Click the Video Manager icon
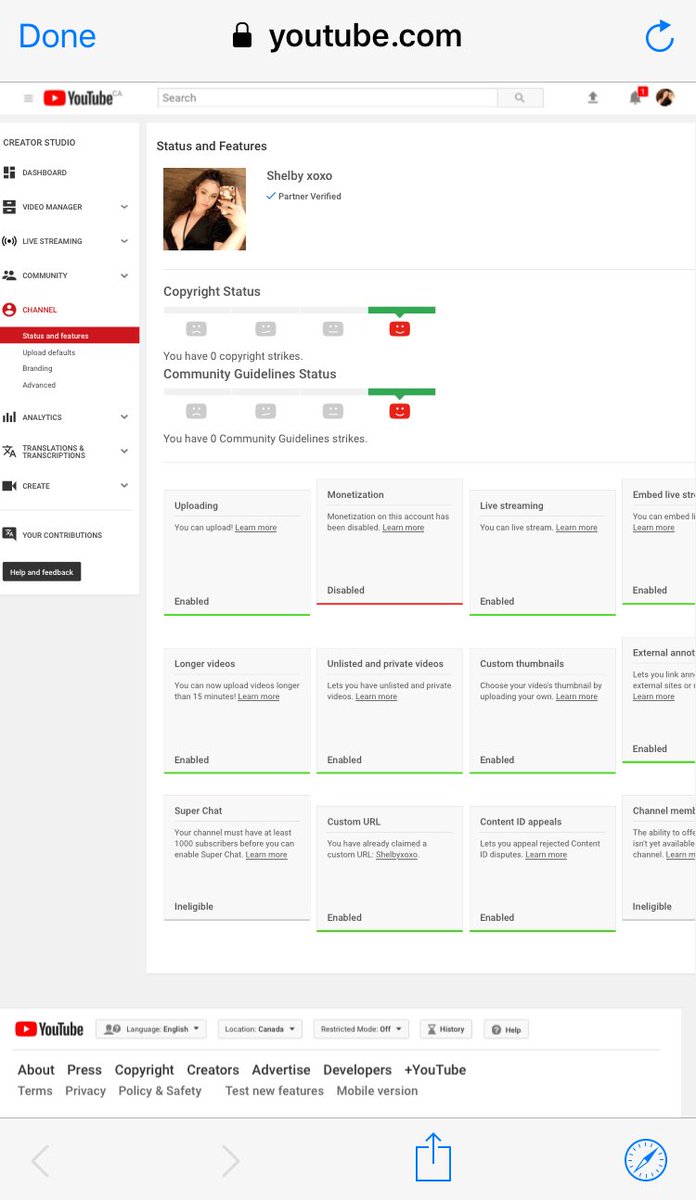This screenshot has width=696, height=1200. point(9,207)
